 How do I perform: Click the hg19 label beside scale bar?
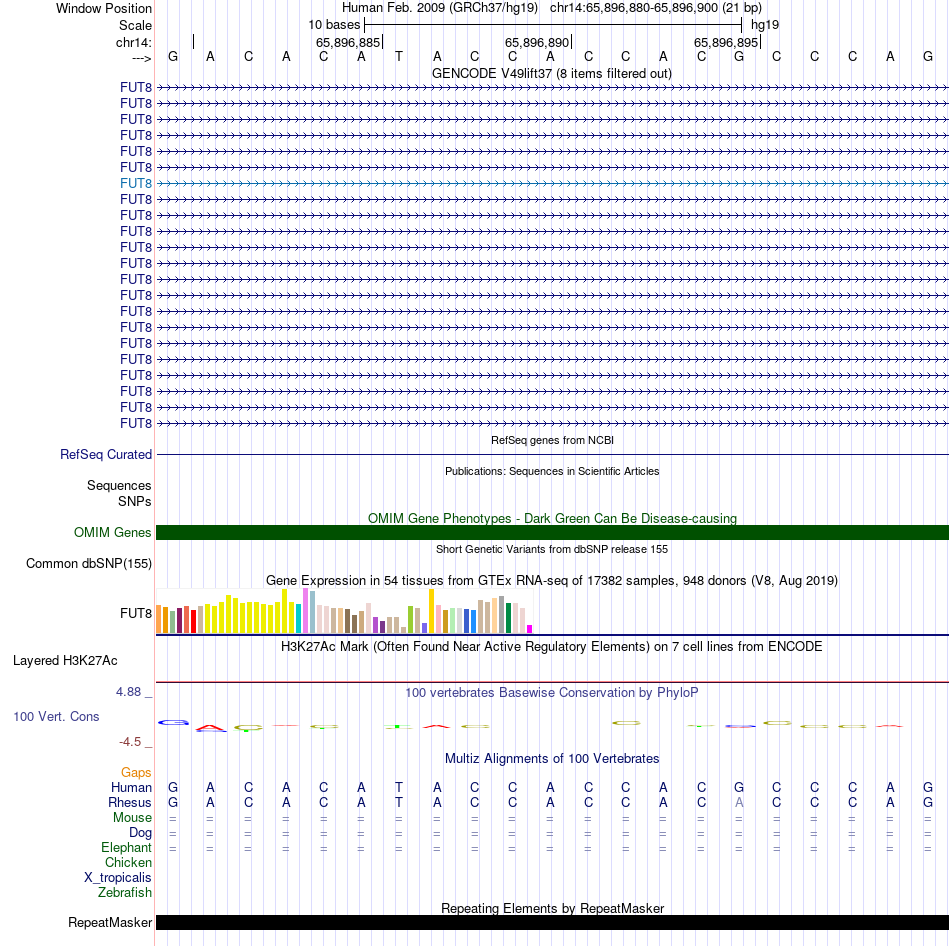coord(765,25)
